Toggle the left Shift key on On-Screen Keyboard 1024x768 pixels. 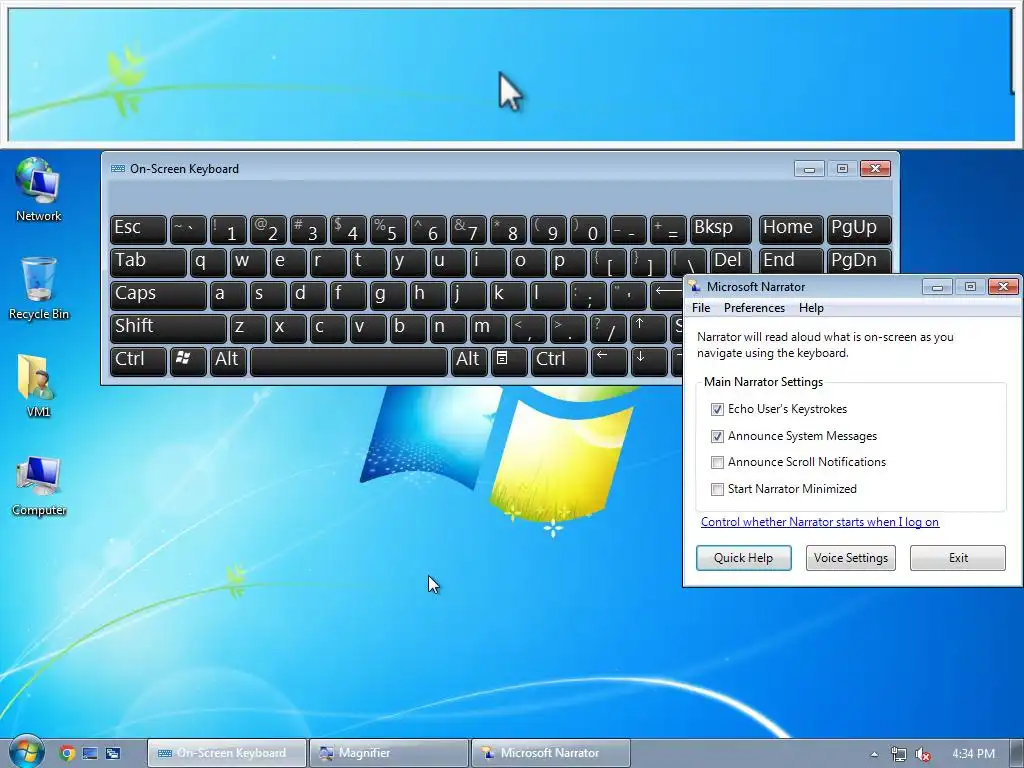click(x=168, y=328)
